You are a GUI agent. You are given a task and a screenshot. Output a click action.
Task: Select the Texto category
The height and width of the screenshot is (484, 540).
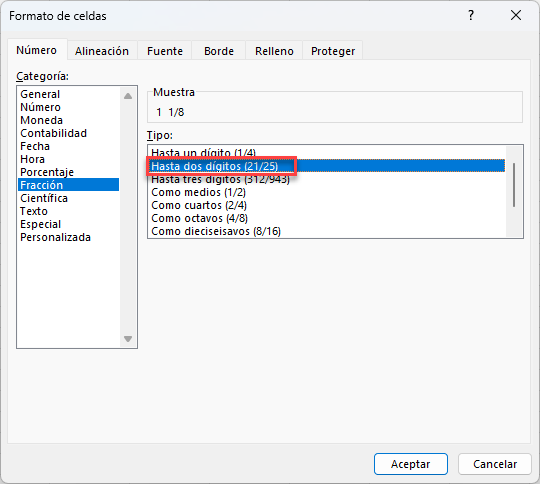click(x=69, y=211)
